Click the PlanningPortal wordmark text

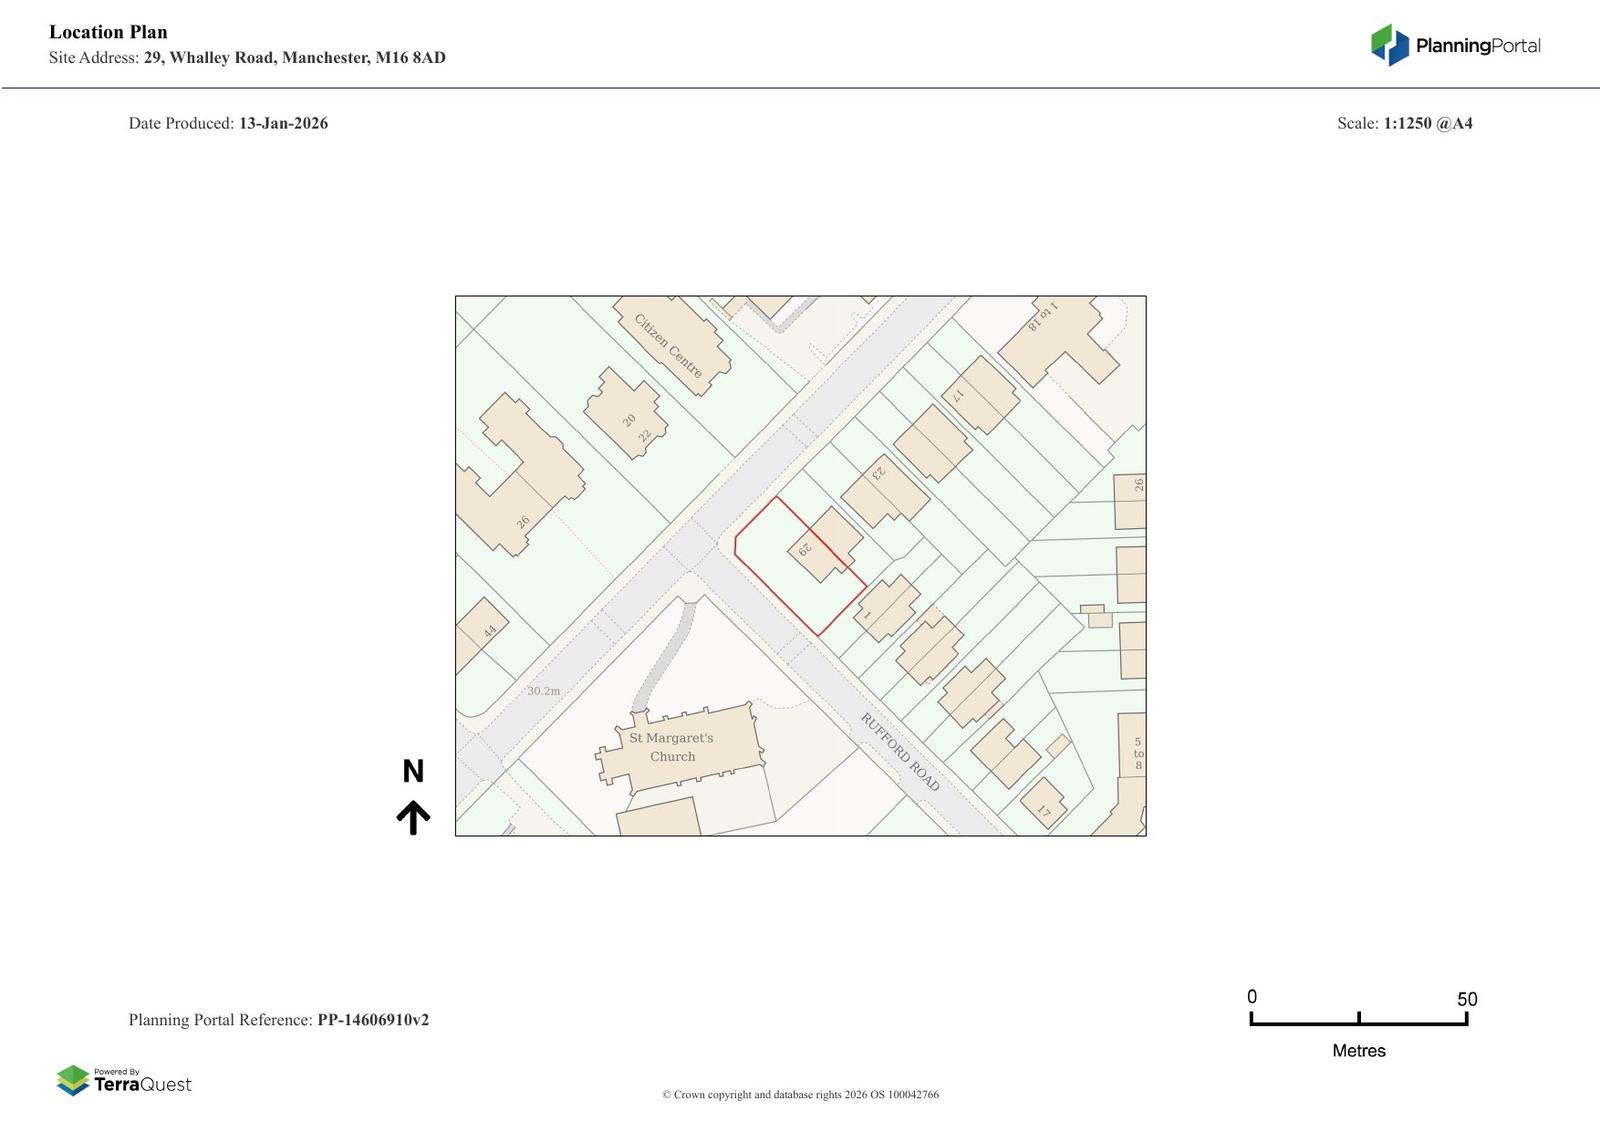tap(1477, 46)
